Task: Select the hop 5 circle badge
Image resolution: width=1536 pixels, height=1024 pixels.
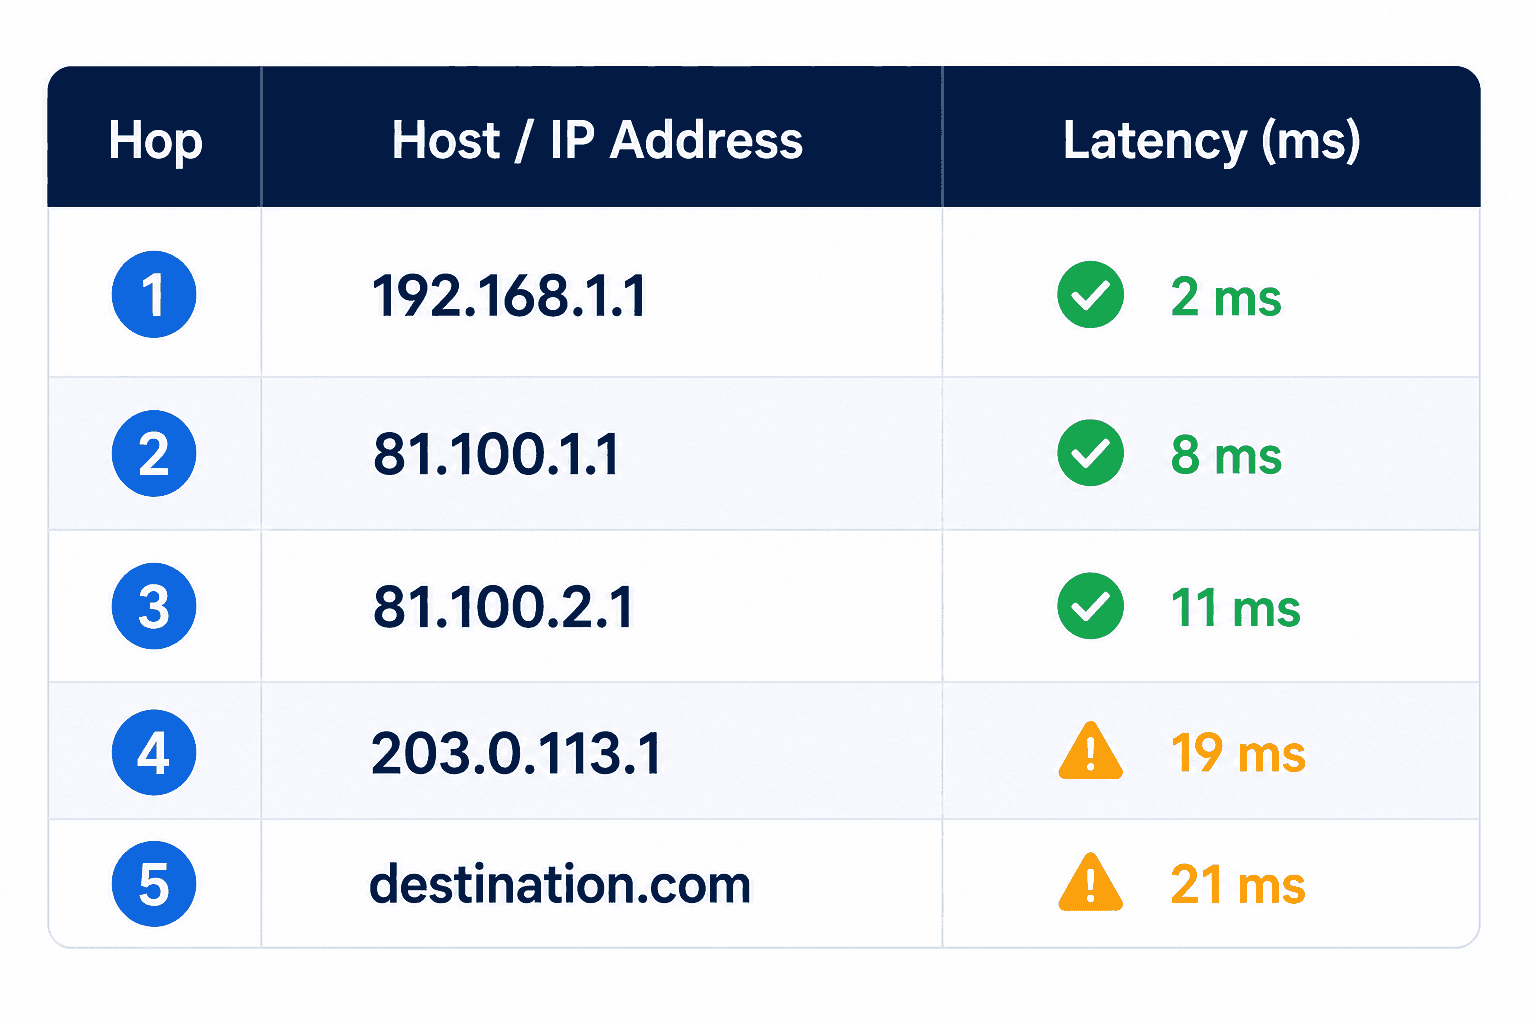Action: [x=154, y=884]
